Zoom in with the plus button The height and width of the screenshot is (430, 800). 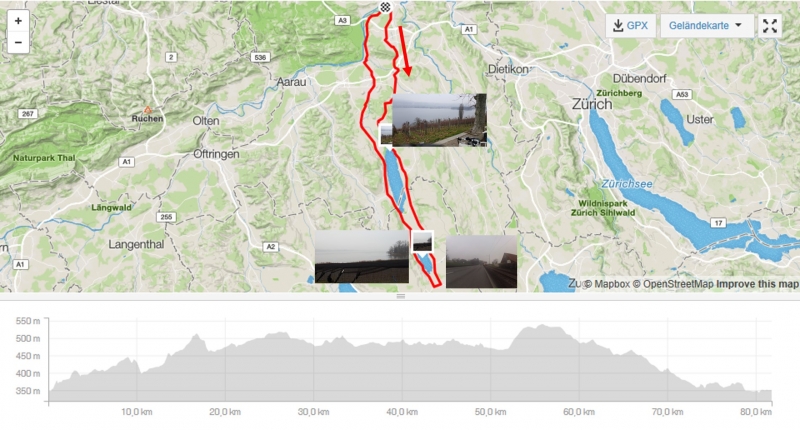click(x=18, y=21)
